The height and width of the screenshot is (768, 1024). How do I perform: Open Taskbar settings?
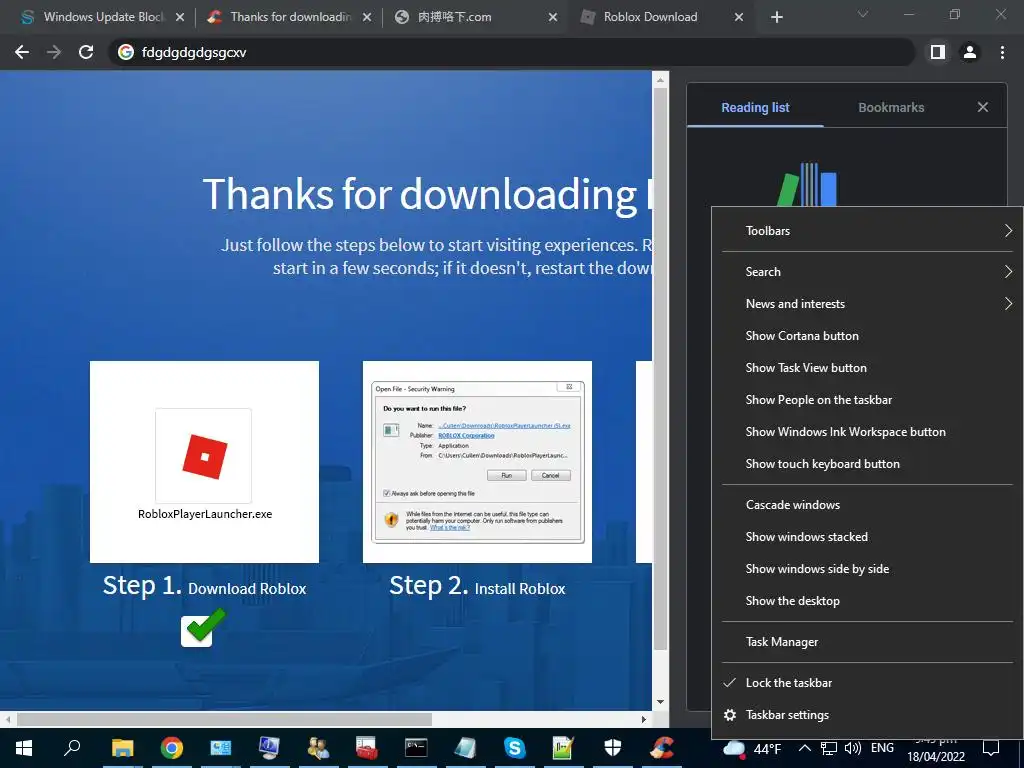point(867,715)
